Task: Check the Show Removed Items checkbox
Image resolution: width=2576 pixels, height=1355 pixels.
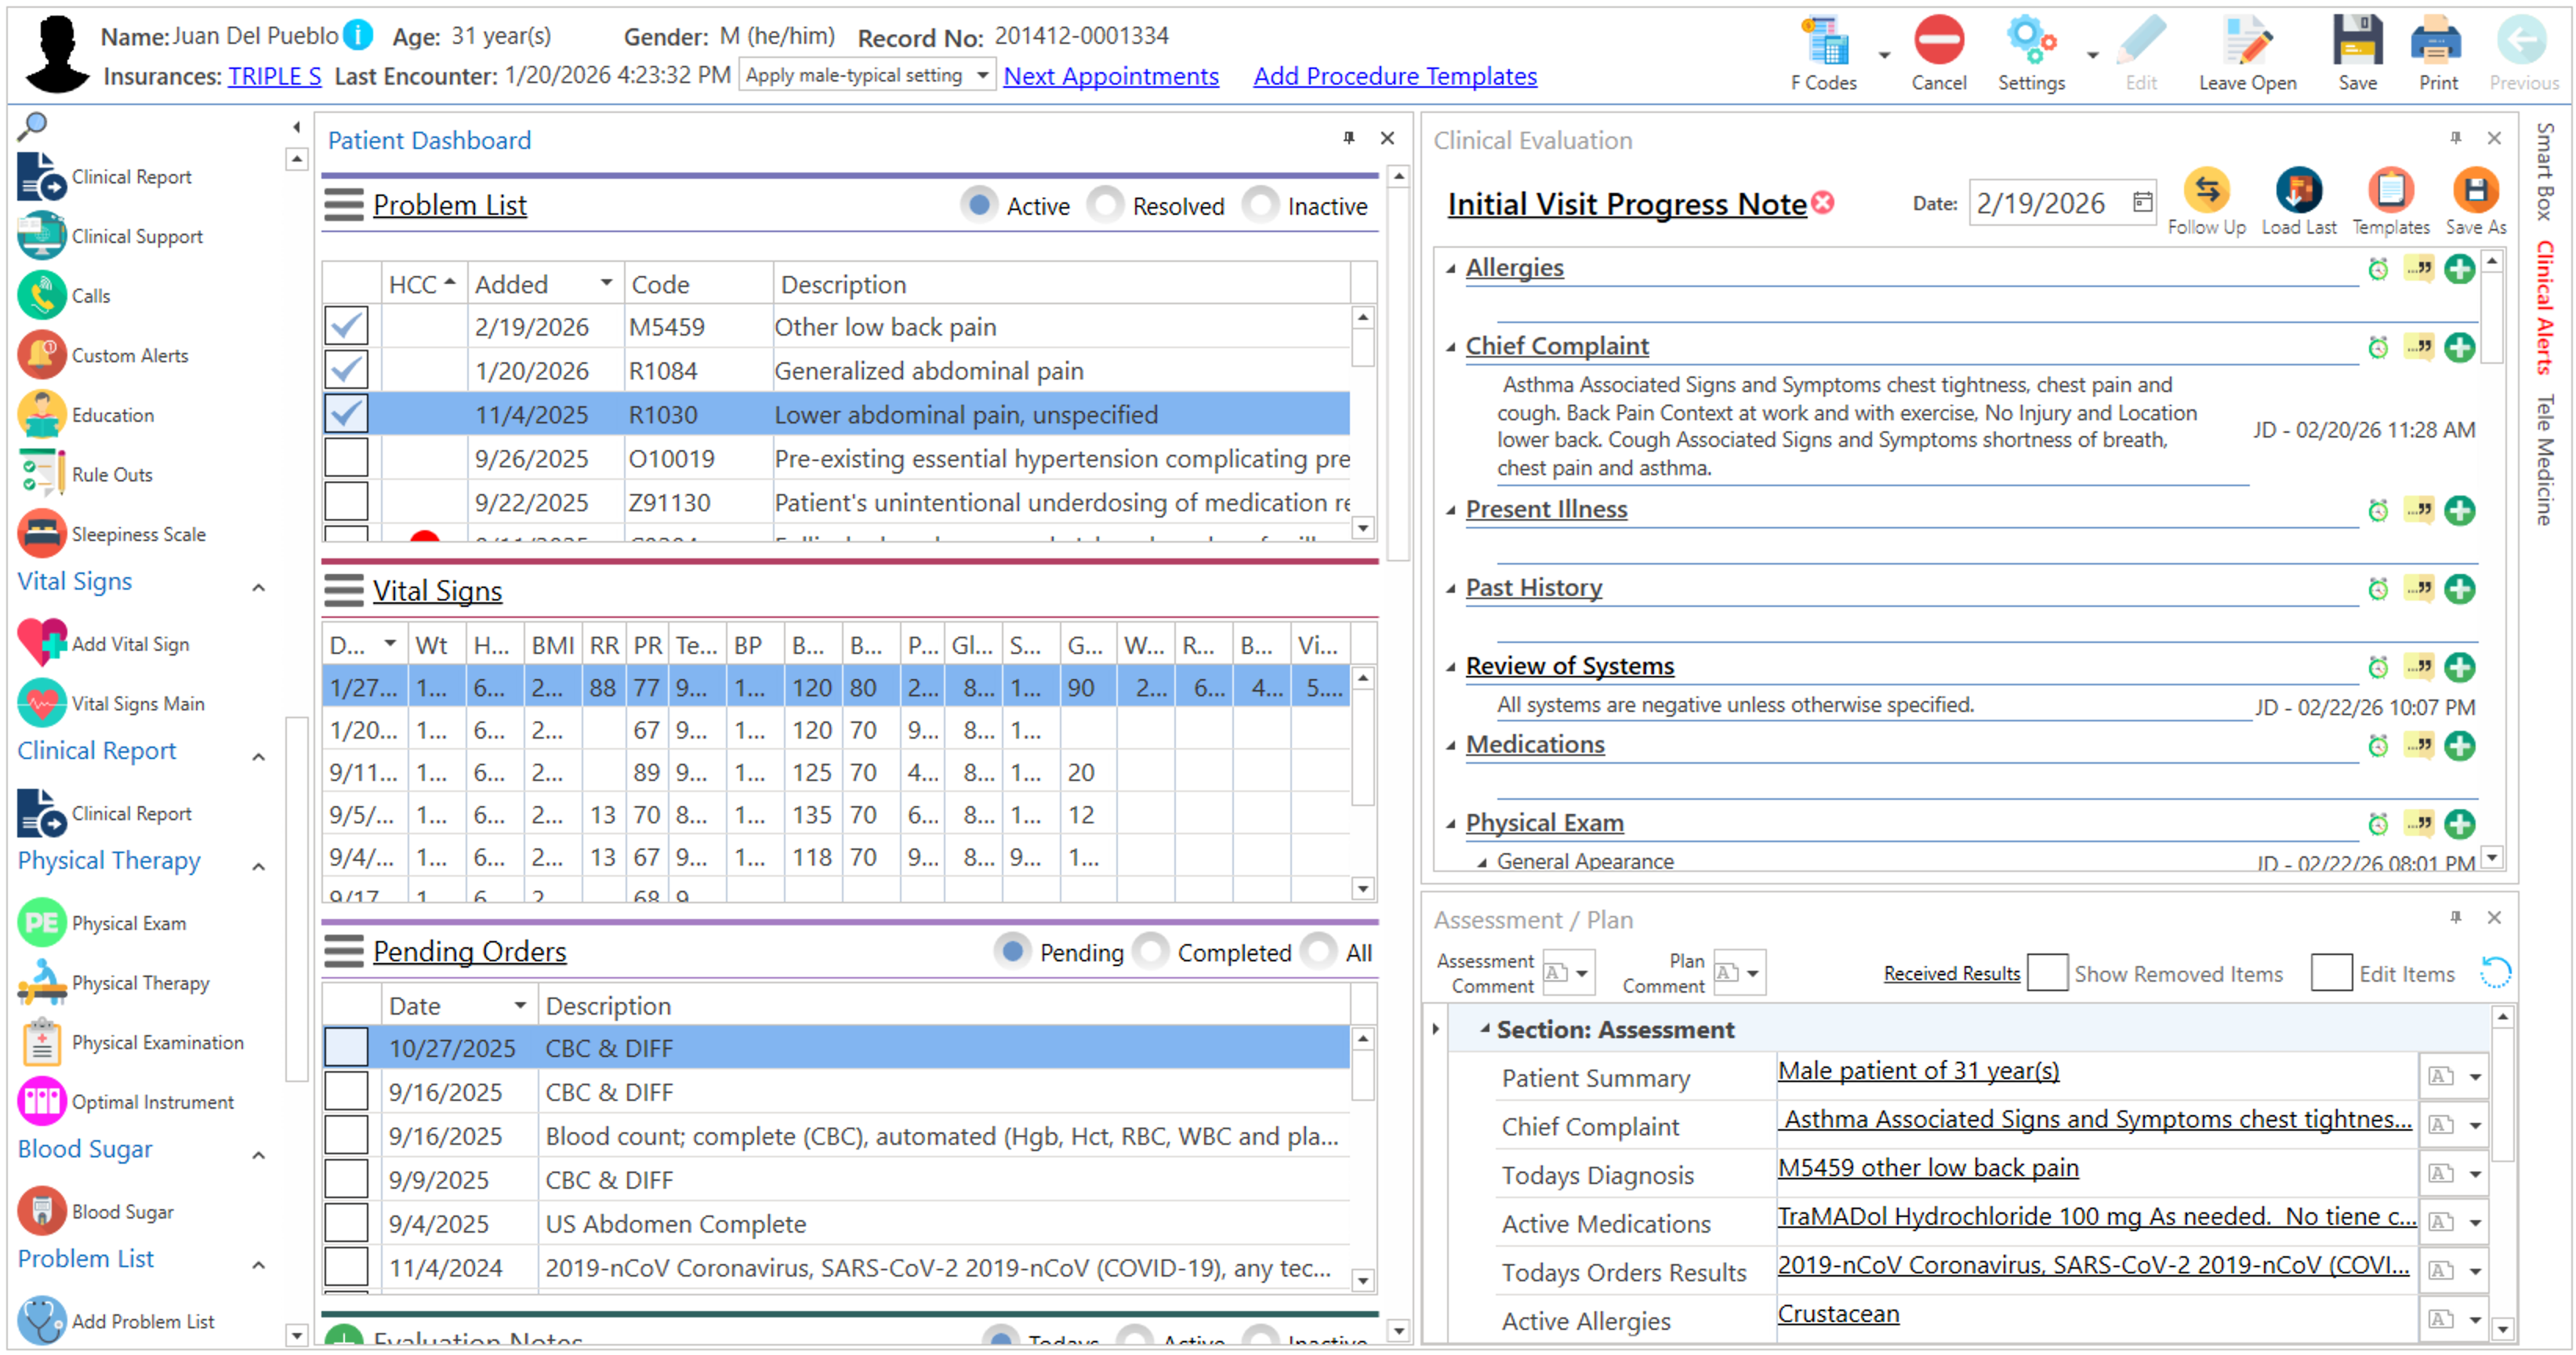Action: coord(2047,973)
